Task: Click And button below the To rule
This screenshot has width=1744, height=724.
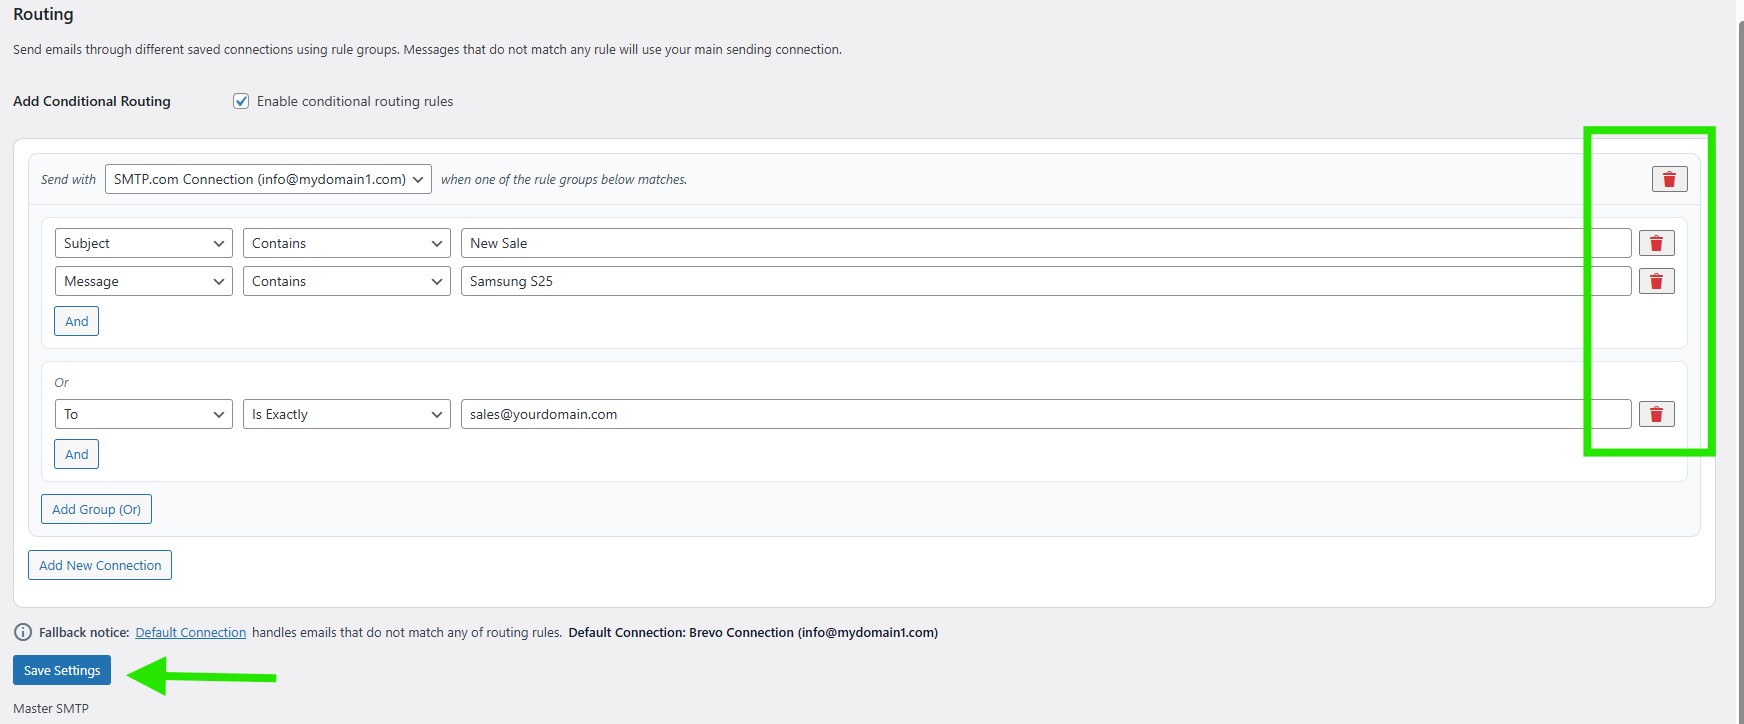Action: (76, 454)
